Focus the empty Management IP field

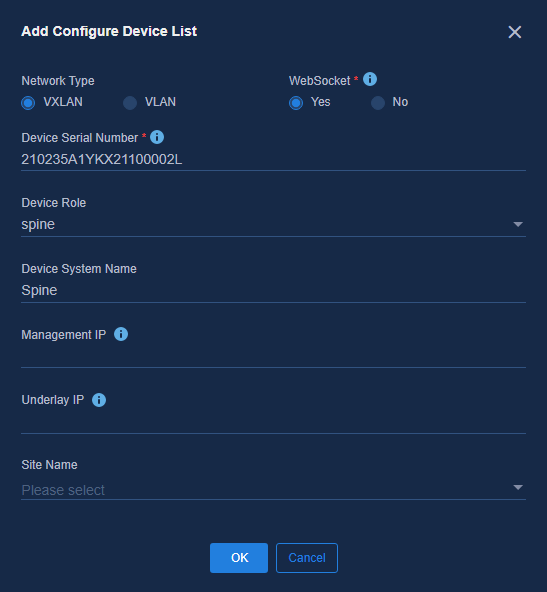[x=273, y=357]
